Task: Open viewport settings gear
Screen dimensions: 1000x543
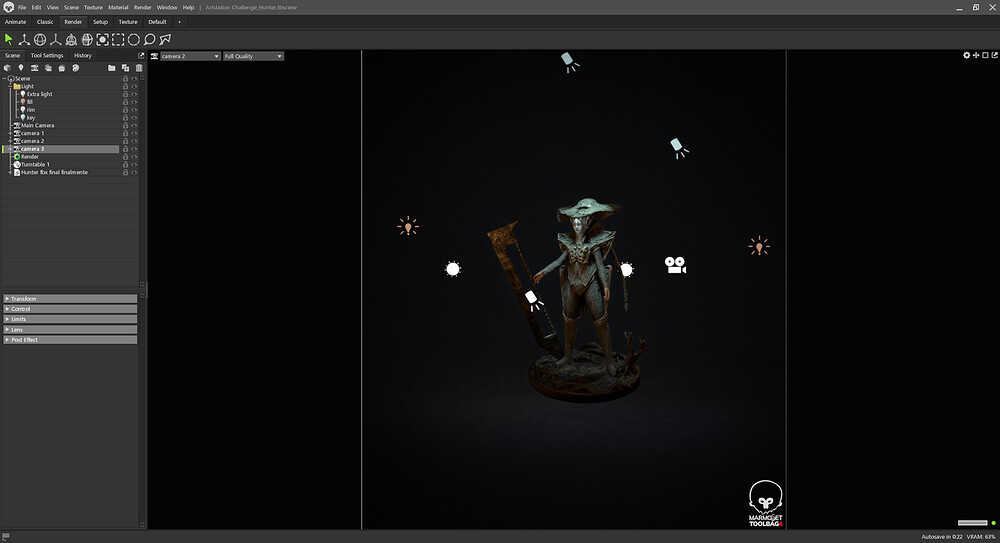Action: pos(966,56)
